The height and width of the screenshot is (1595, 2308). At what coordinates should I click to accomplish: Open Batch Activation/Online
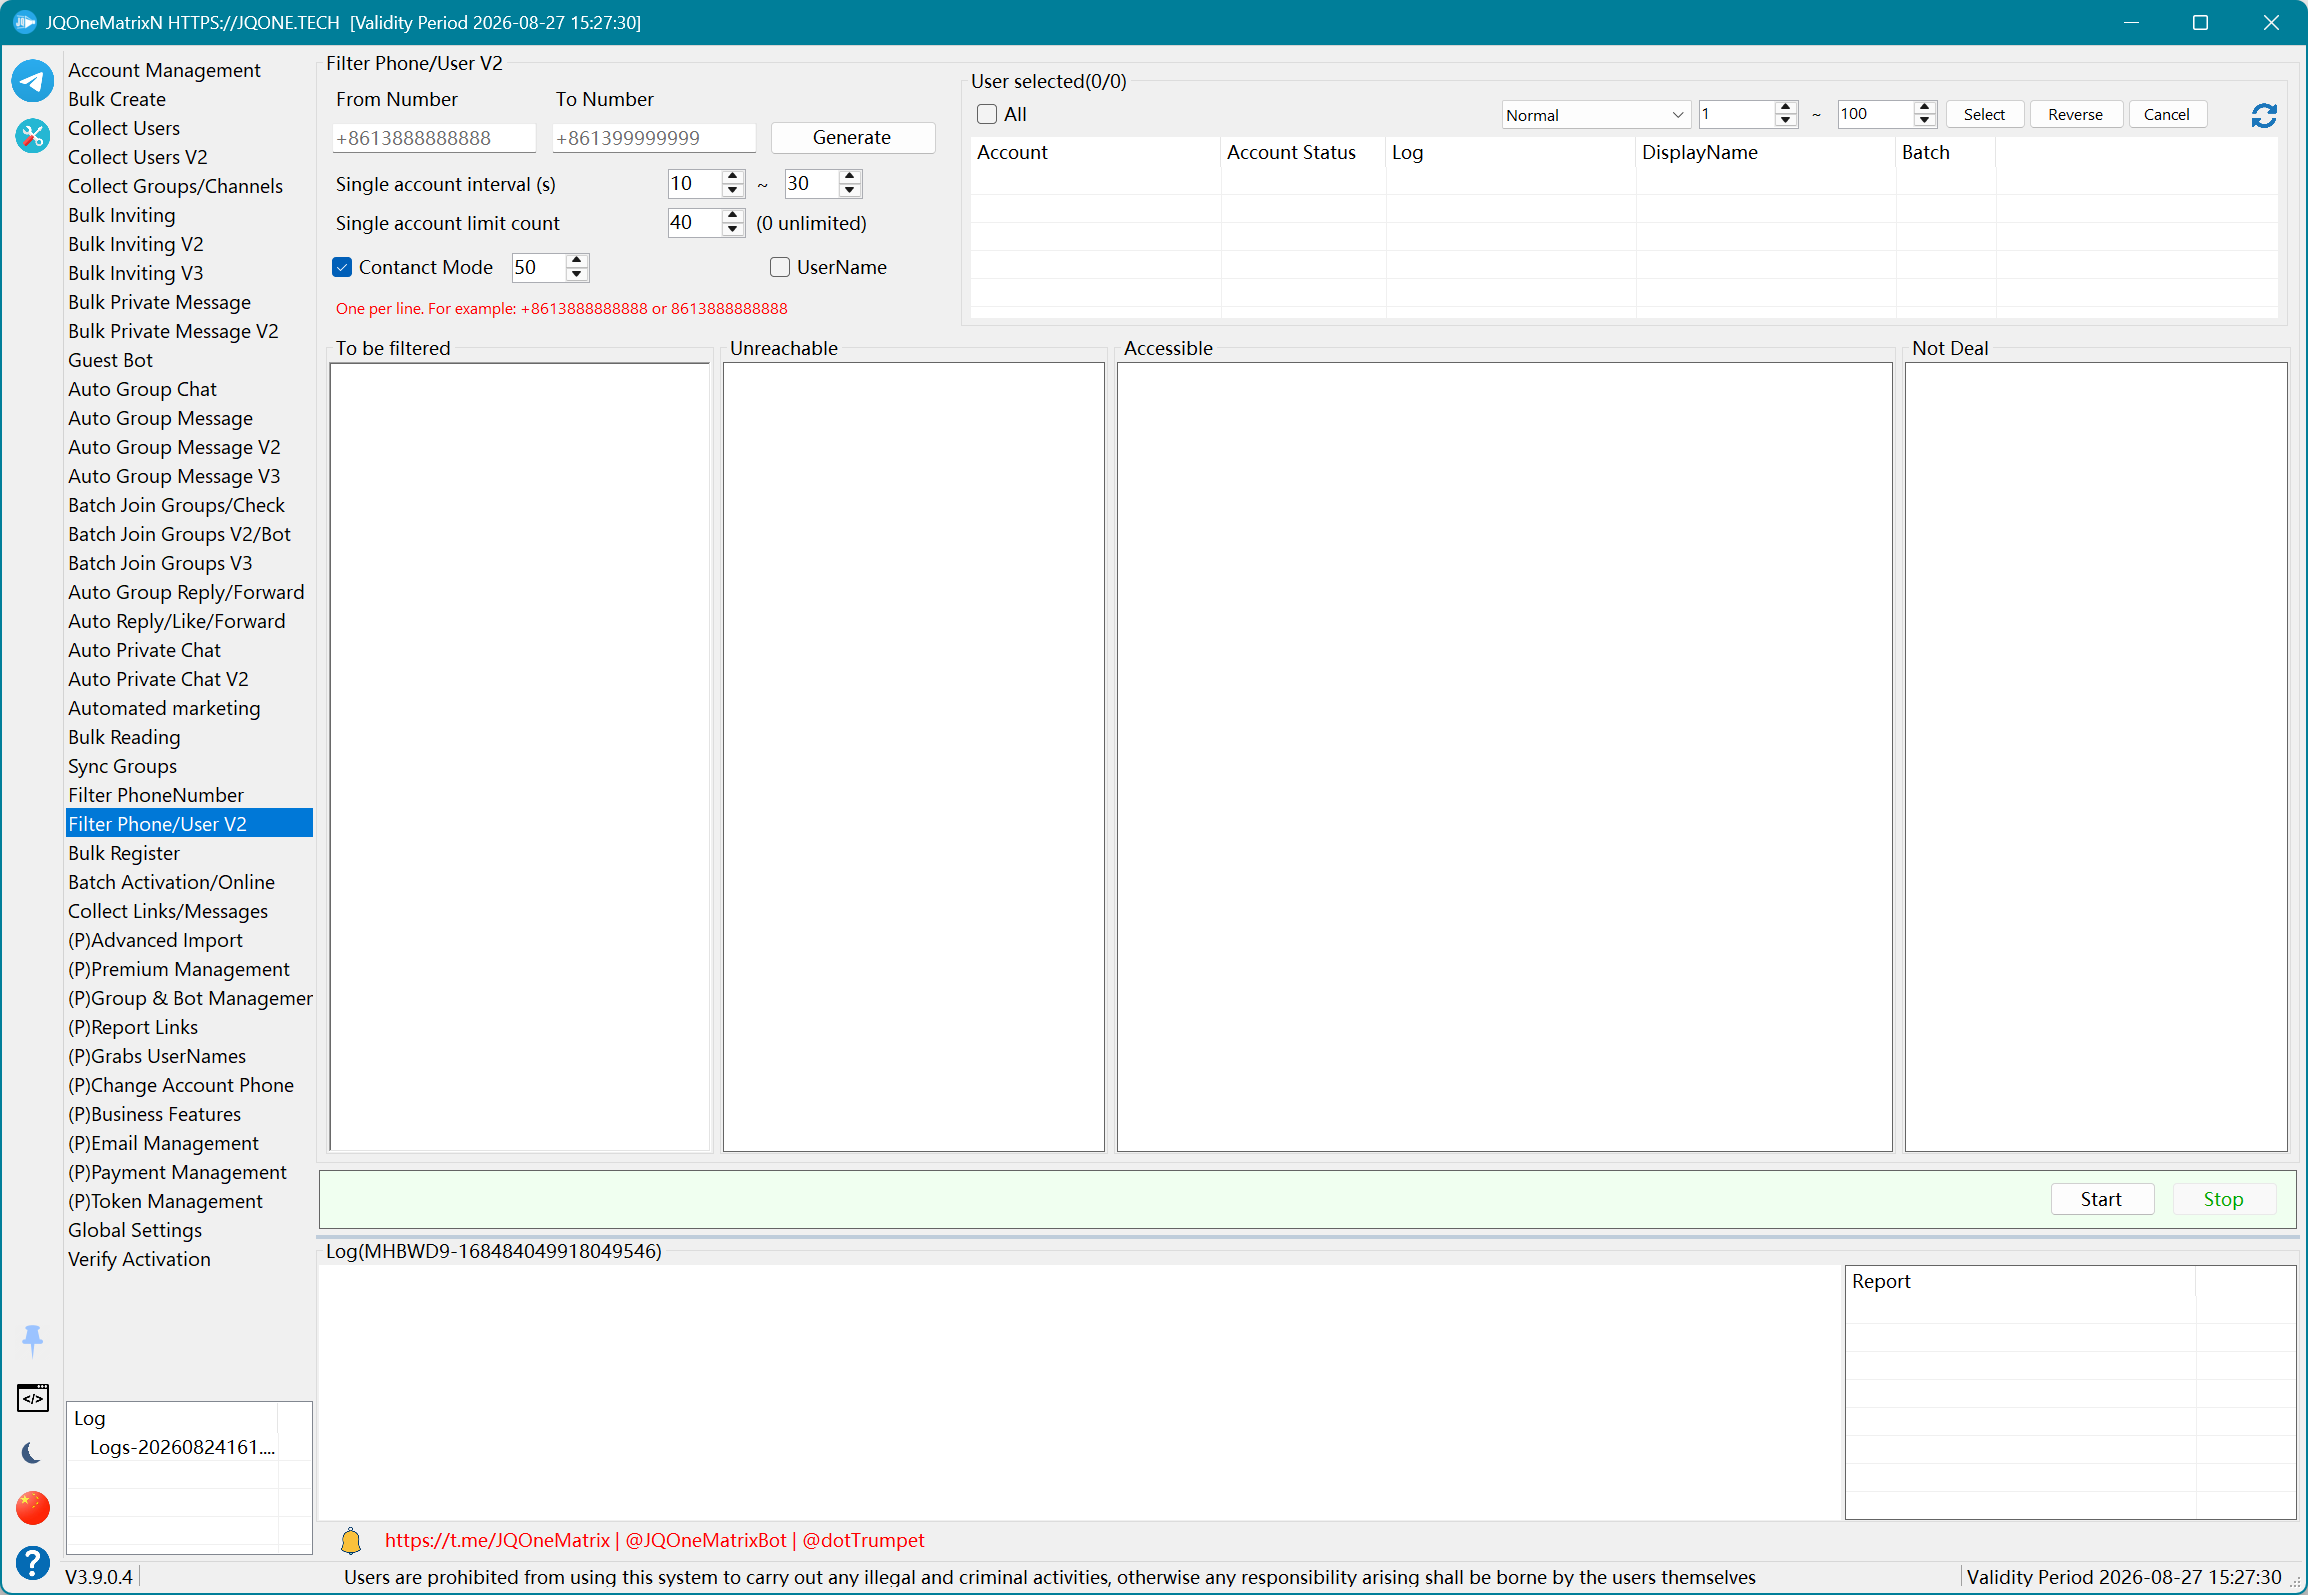[171, 882]
